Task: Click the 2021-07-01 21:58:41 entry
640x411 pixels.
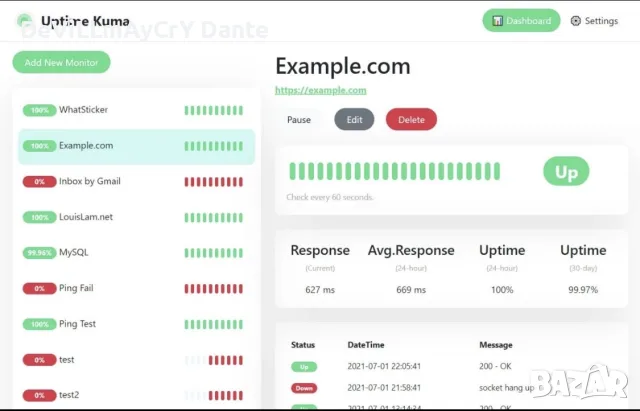Action: pyautogui.click(x=384, y=387)
